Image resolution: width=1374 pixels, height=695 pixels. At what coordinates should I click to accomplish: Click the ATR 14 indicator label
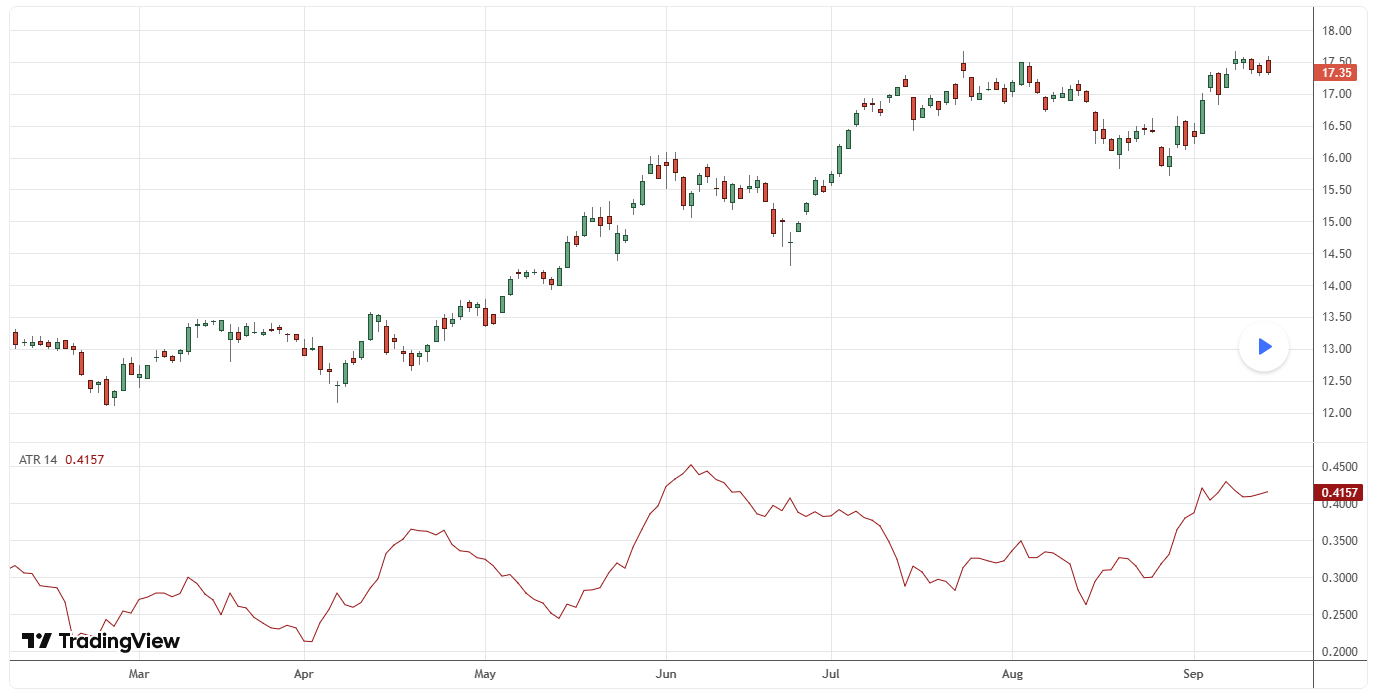point(38,460)
